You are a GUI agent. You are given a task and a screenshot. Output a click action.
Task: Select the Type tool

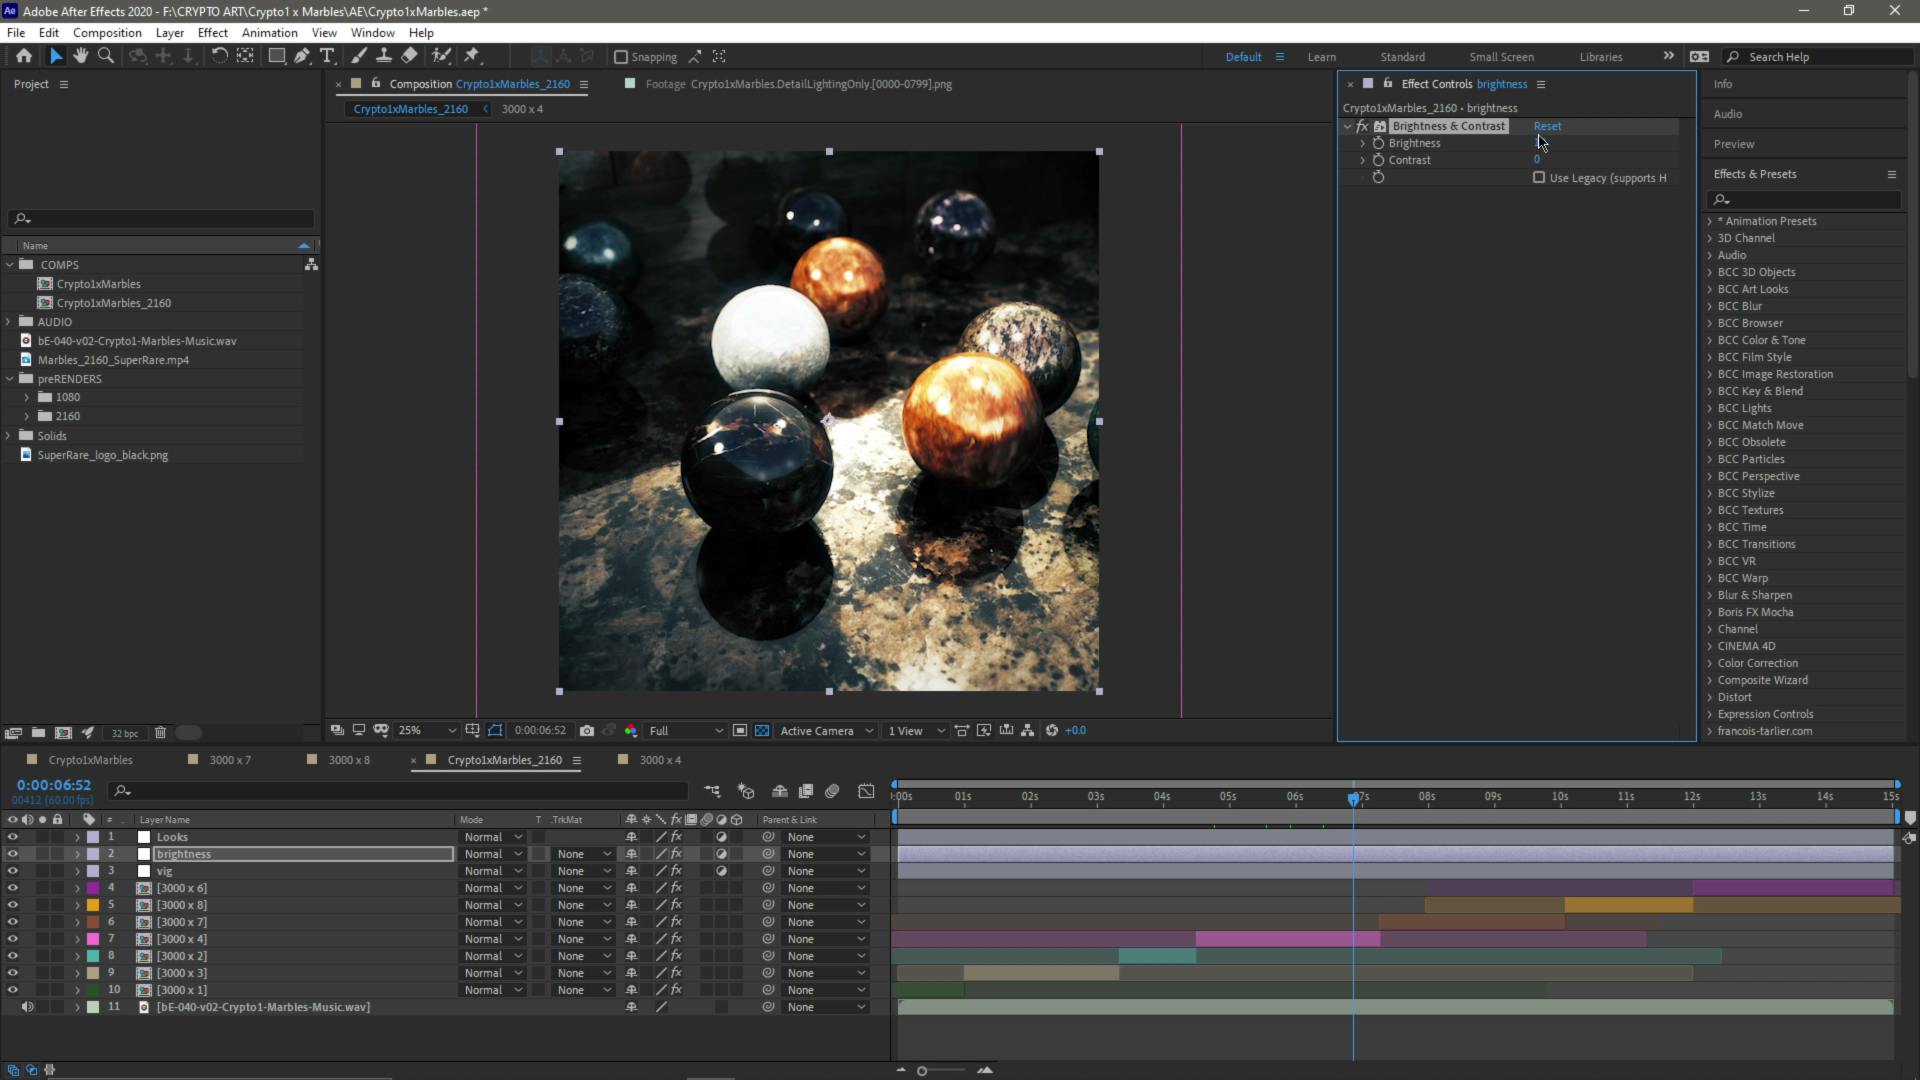point(327,56)
